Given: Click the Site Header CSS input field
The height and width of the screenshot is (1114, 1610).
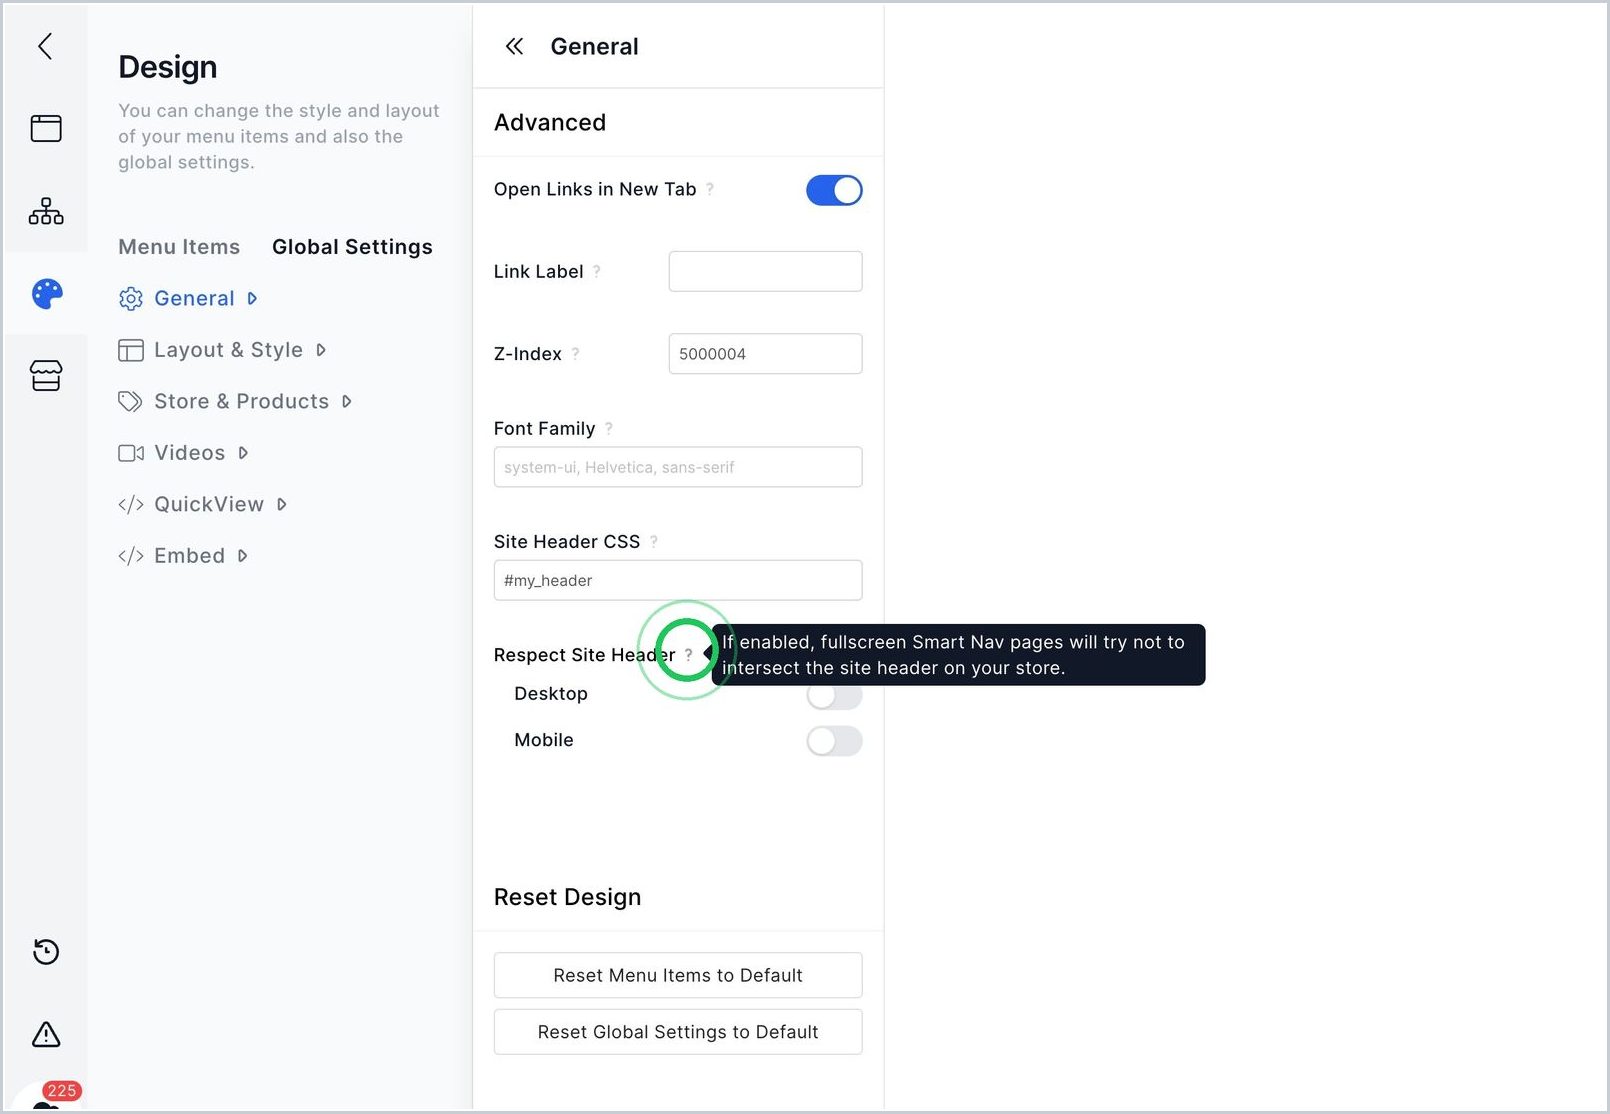Looking at the screenshot, I should (x=678, y=580).
